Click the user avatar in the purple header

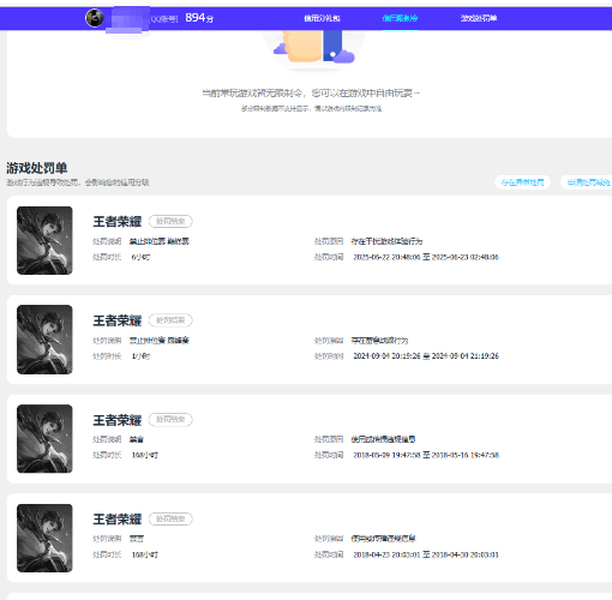[x=94, y=18]
